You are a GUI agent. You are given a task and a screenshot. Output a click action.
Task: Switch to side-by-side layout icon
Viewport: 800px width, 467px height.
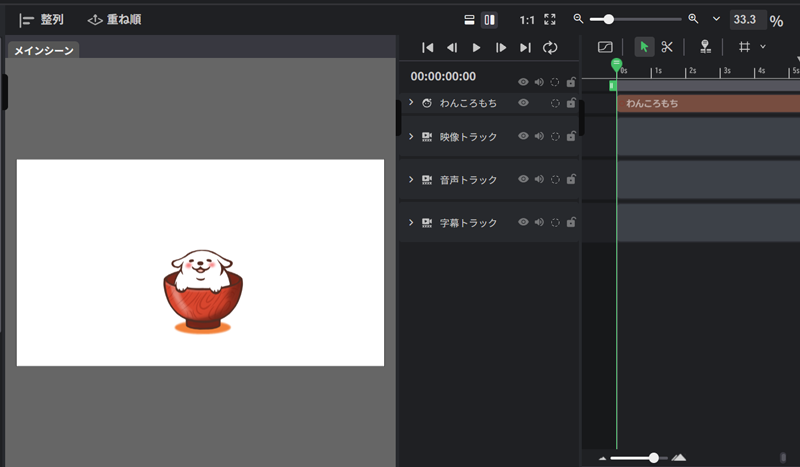coord(489,19)
